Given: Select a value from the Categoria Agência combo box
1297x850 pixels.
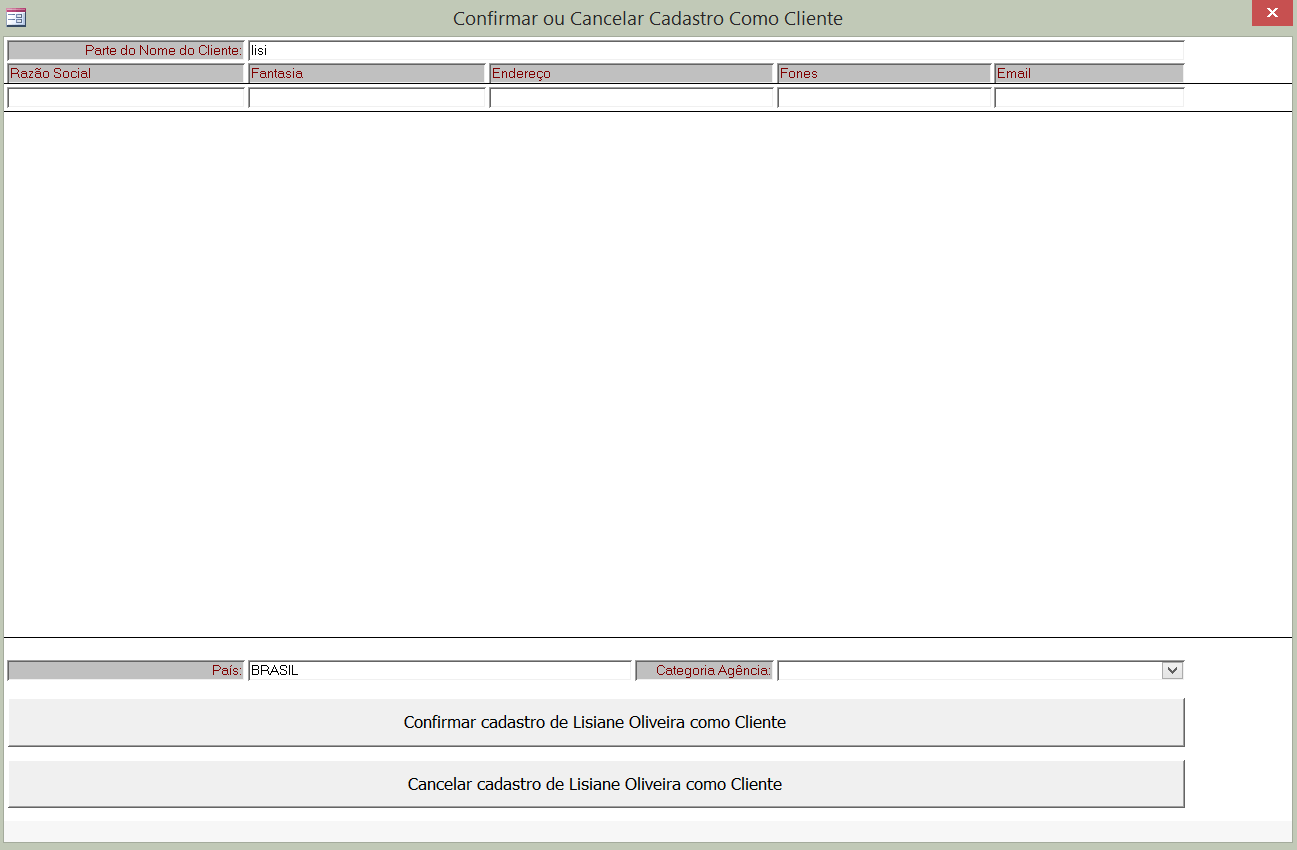Looking at the screenshot, I should tap(1172, 670).
